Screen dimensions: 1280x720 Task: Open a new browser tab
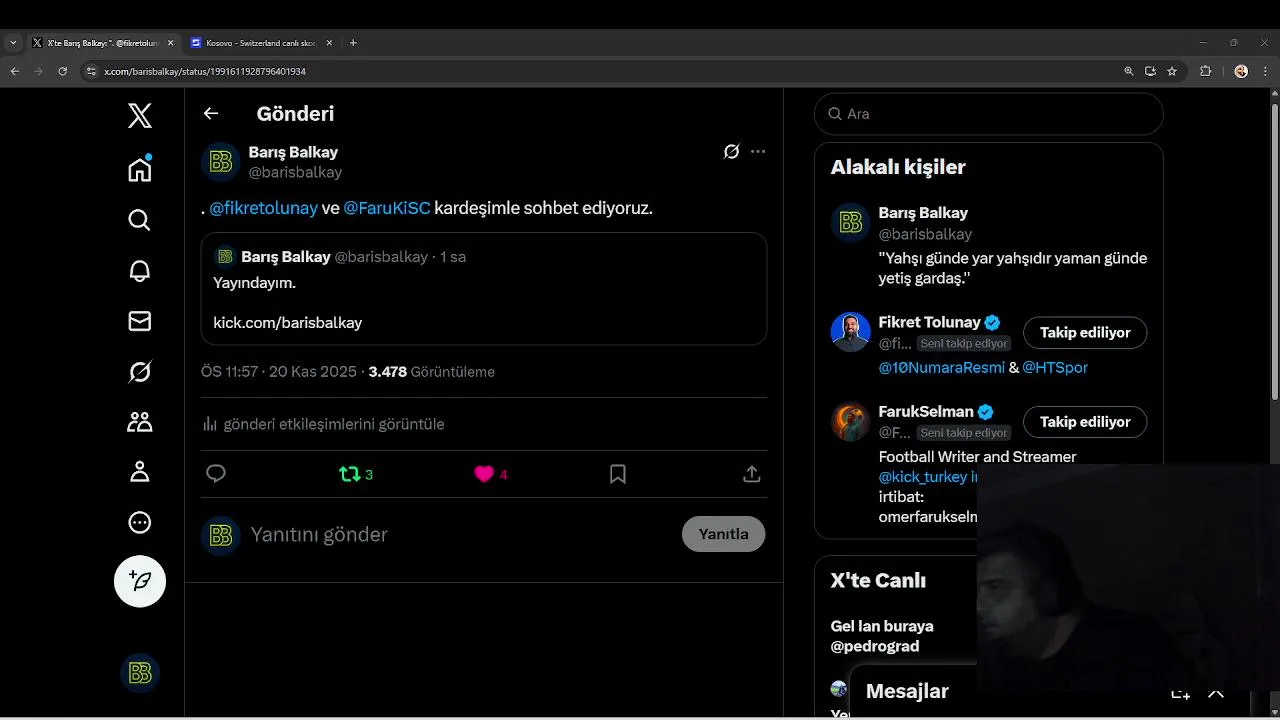pyautogui.click(x=353, y=43)
